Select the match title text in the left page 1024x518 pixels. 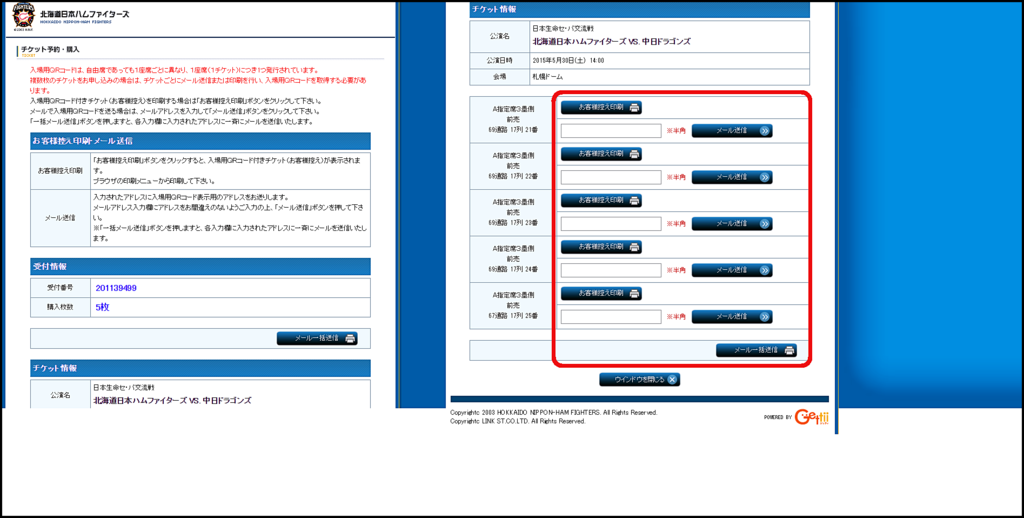172,400
